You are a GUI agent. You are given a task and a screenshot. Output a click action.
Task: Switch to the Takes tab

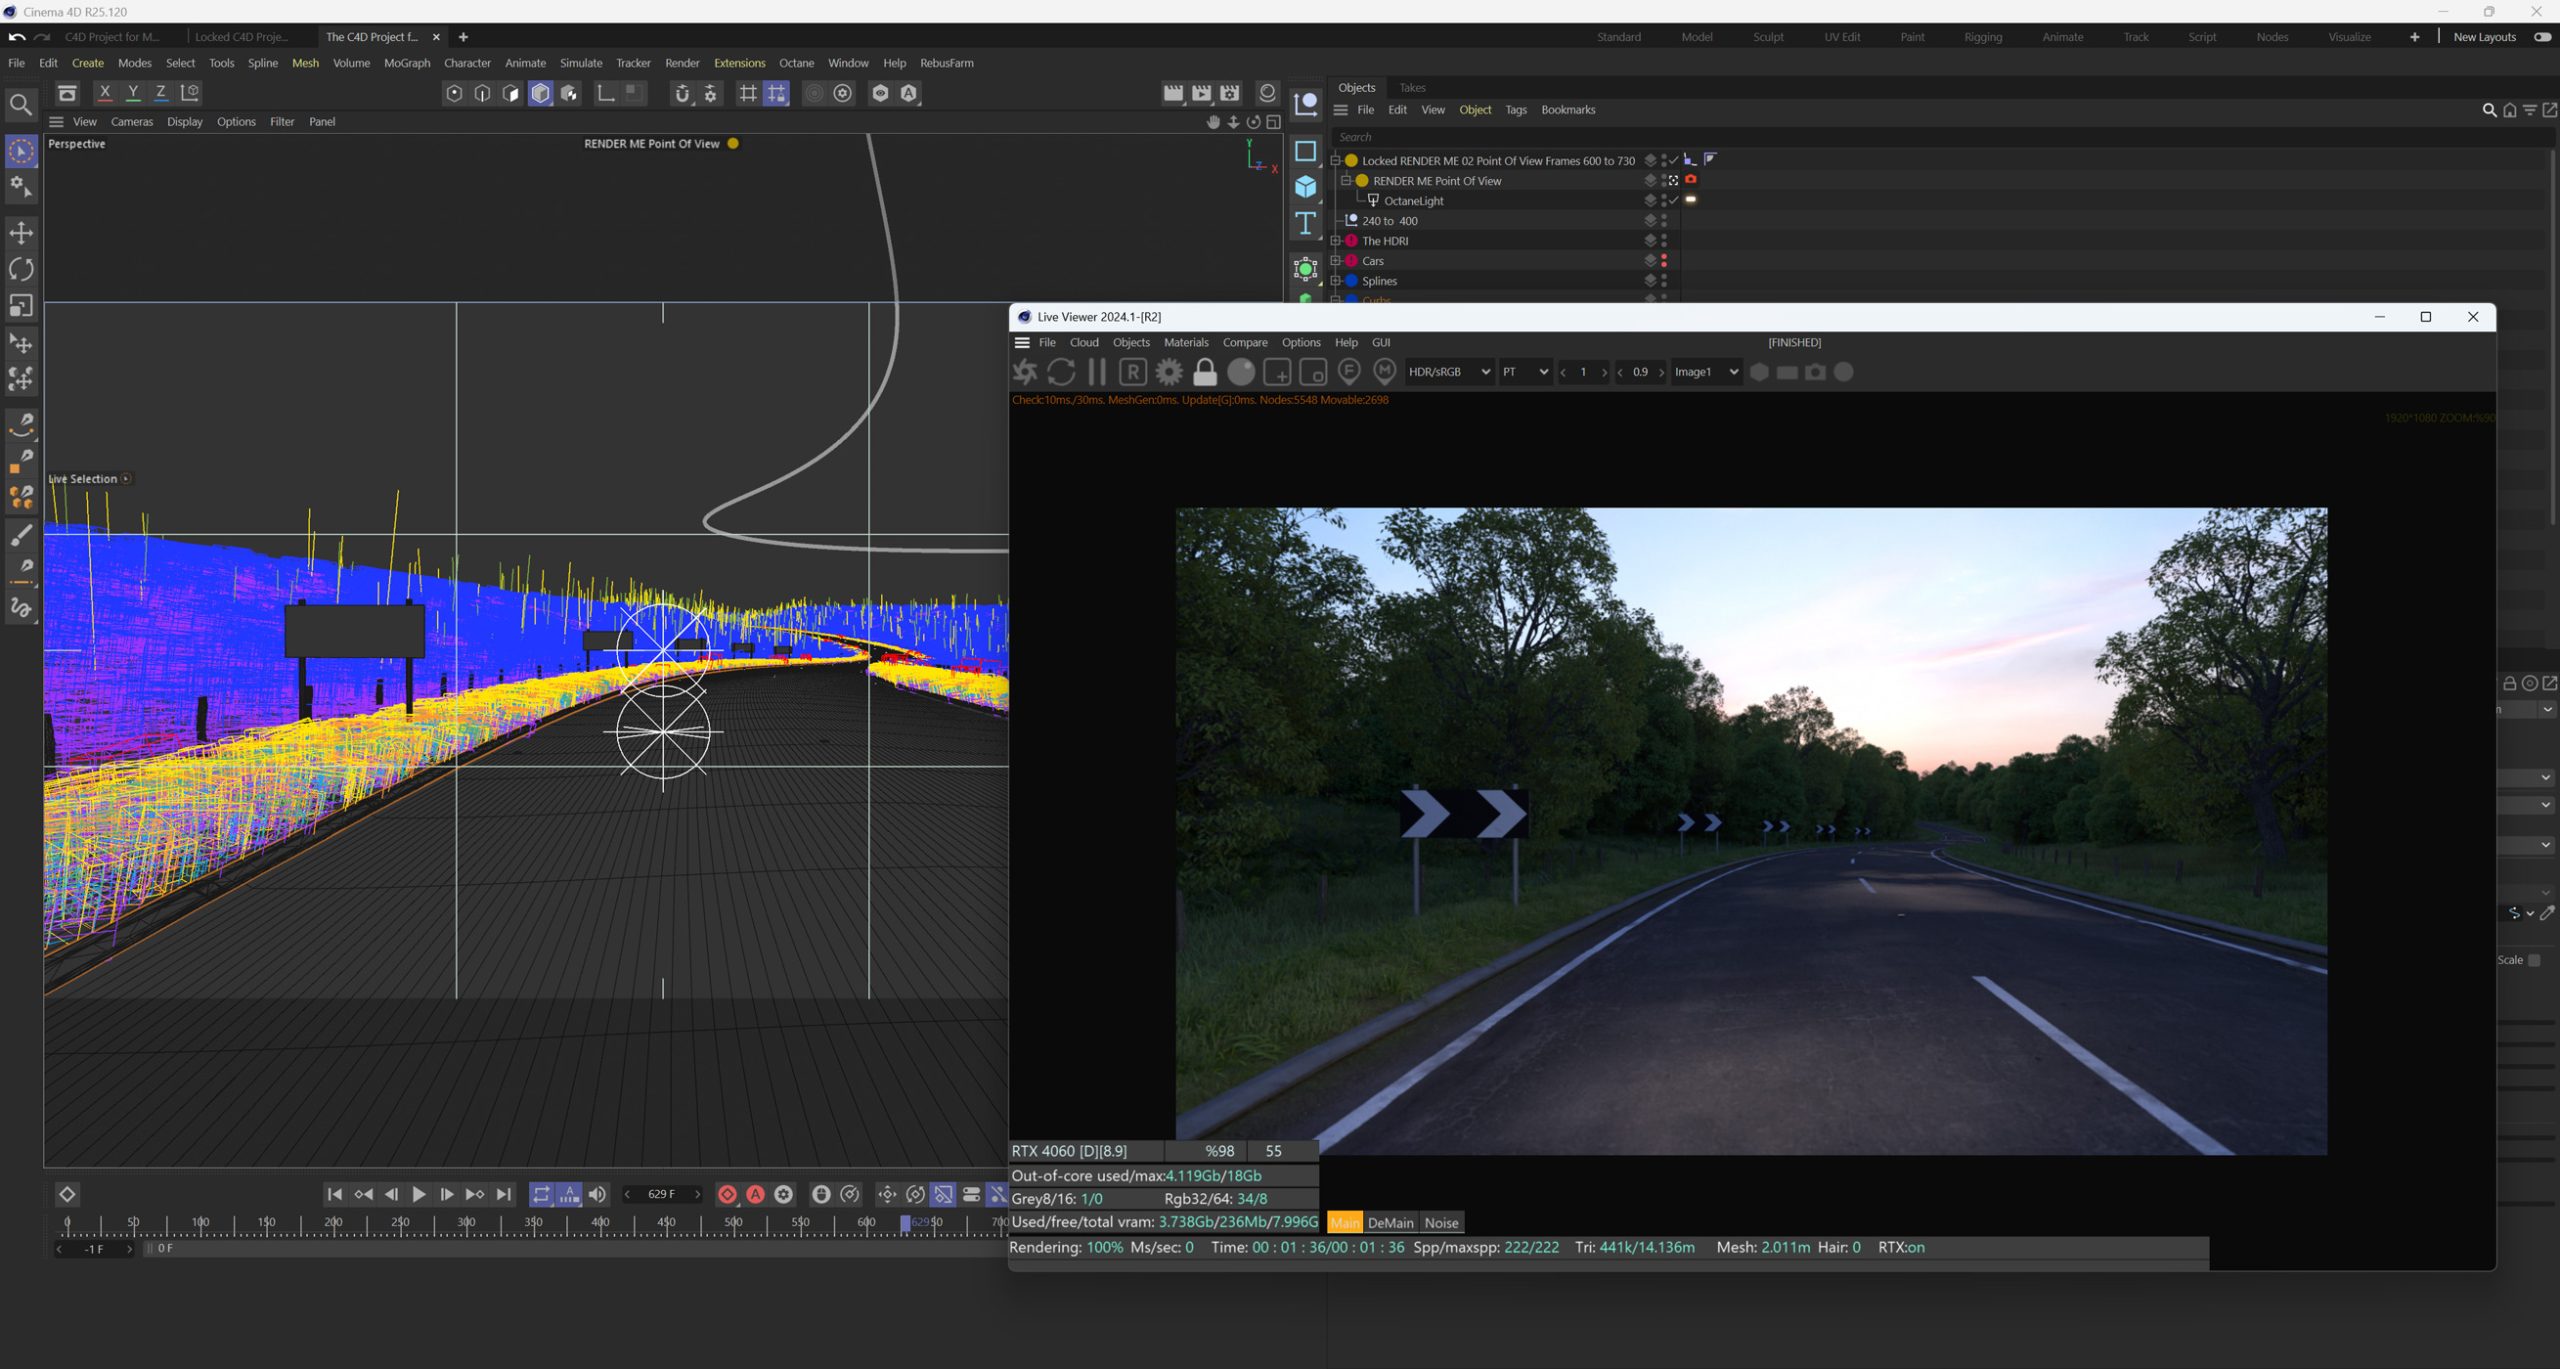click(x=1412, y=88)
